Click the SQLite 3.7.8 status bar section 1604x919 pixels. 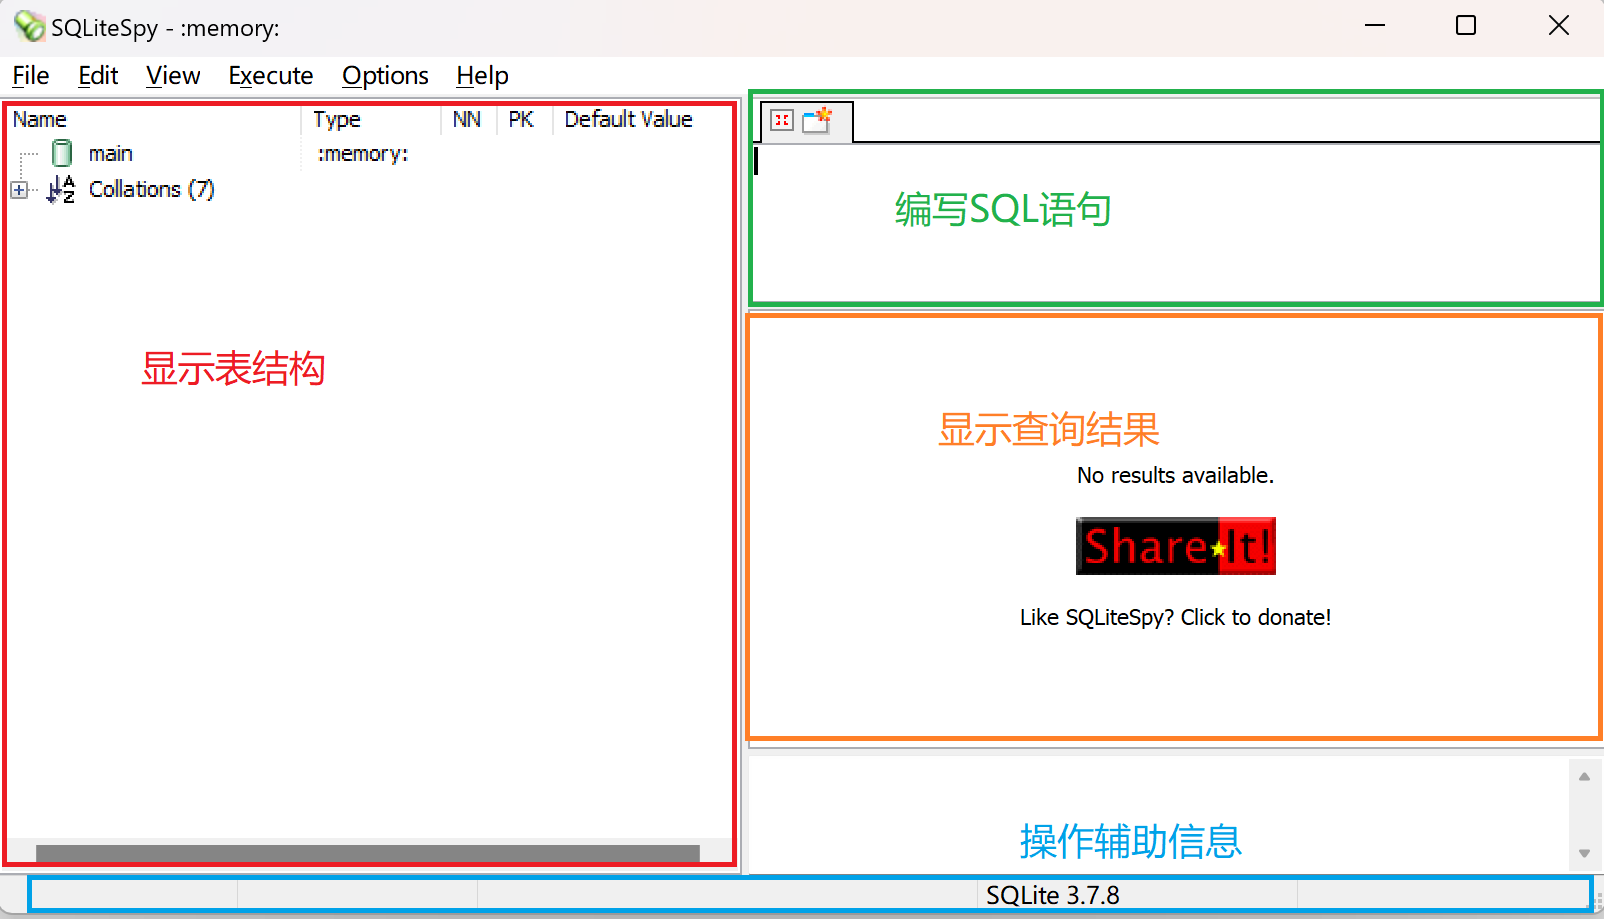[1053, 894]
